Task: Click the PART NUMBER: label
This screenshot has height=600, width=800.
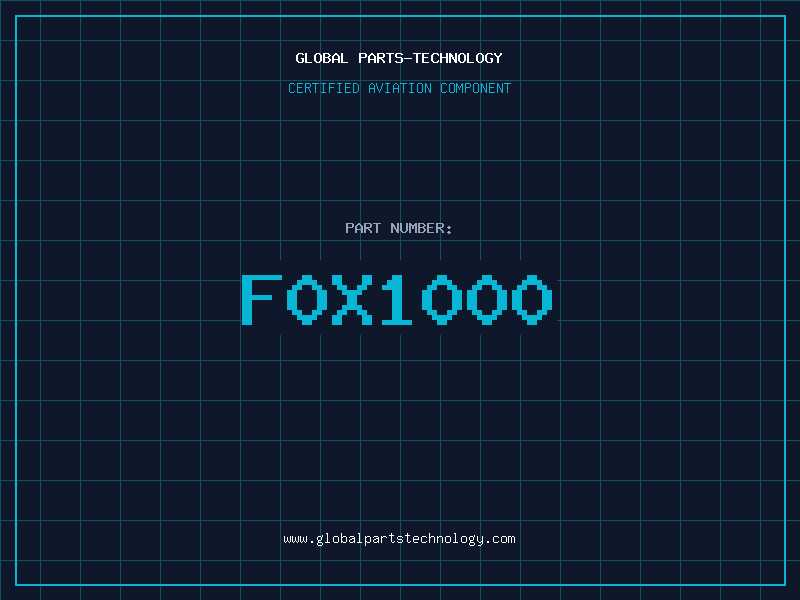Action: click(399, 228)
